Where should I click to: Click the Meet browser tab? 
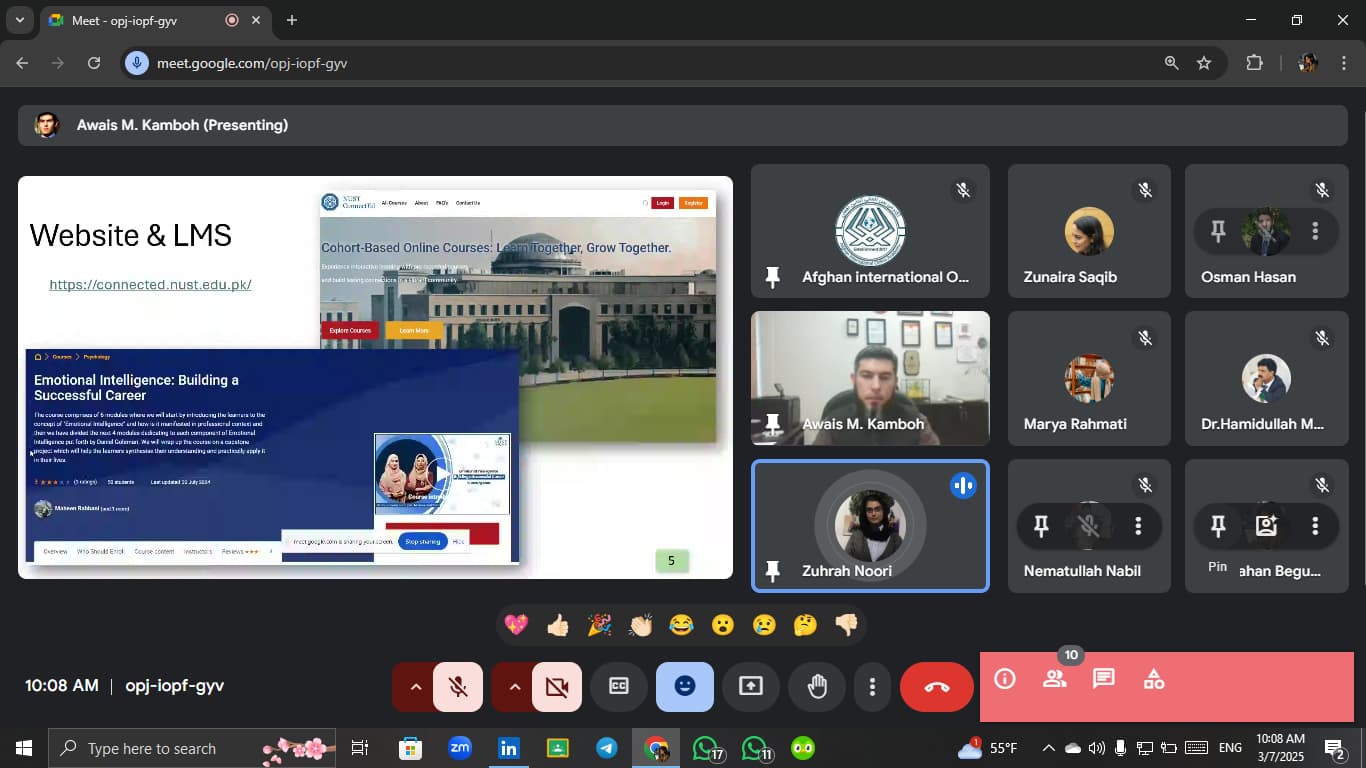[x=156, y=20]
